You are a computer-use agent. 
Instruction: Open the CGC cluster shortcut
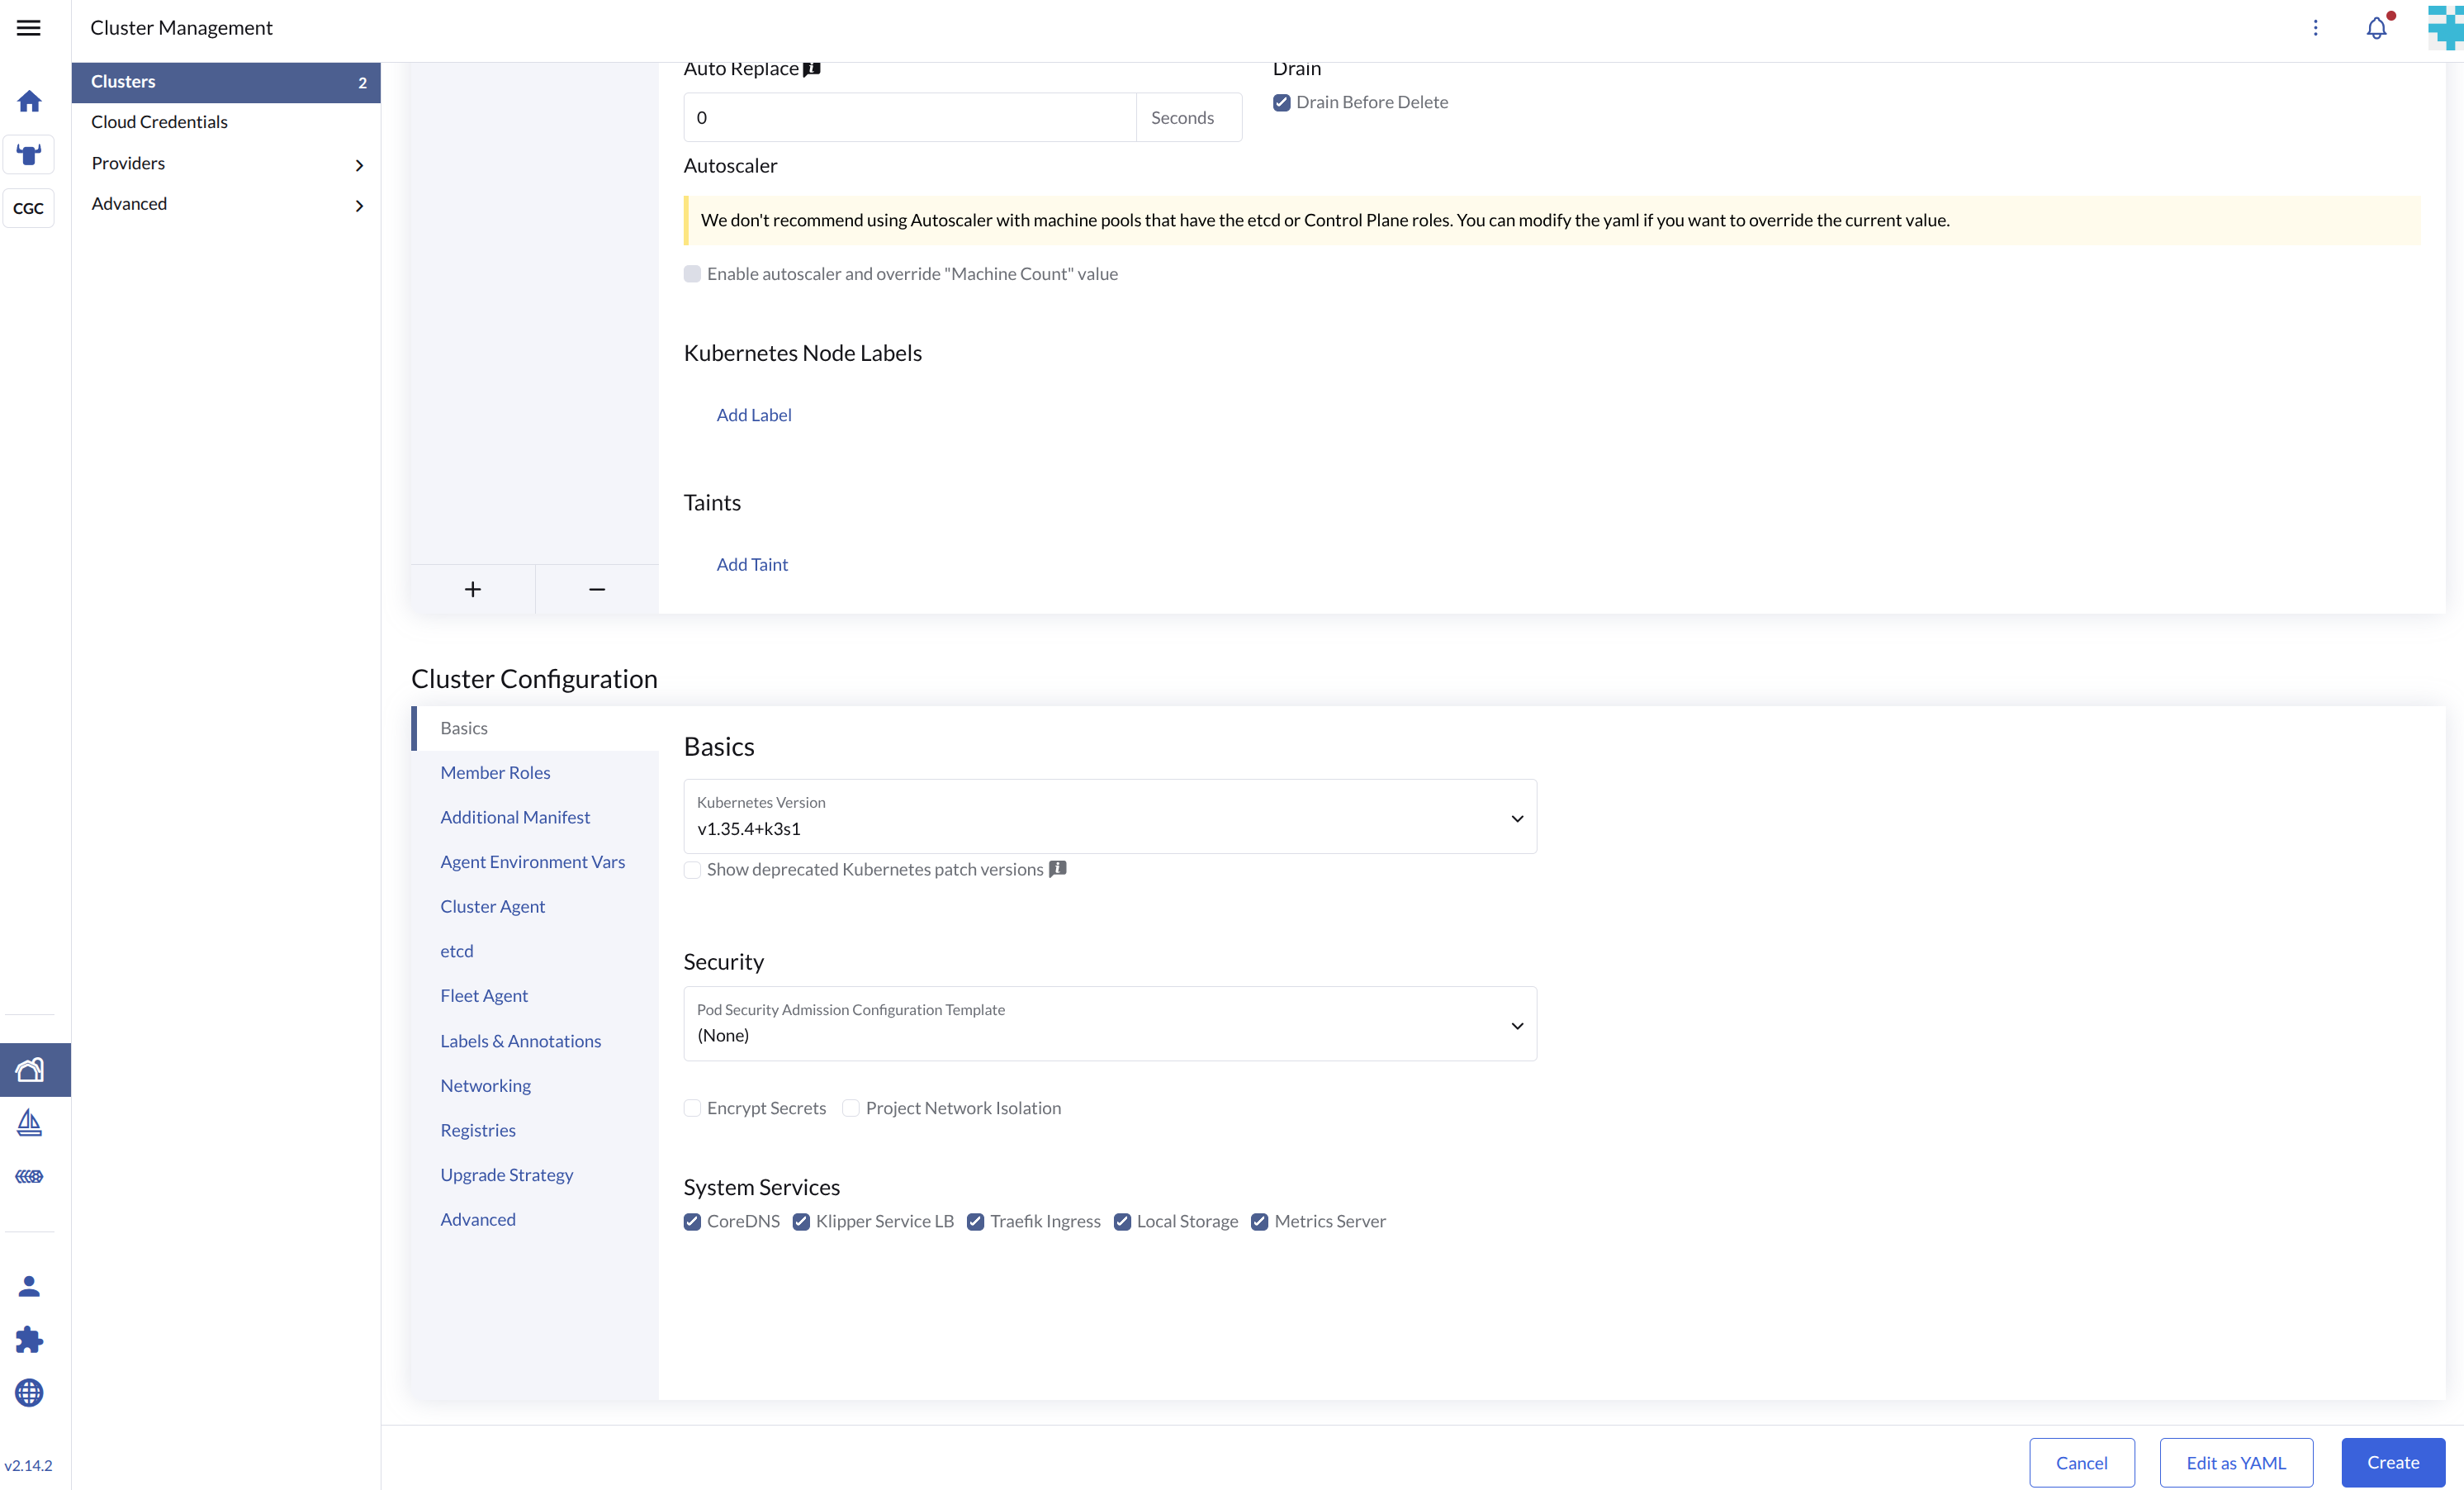29,208
